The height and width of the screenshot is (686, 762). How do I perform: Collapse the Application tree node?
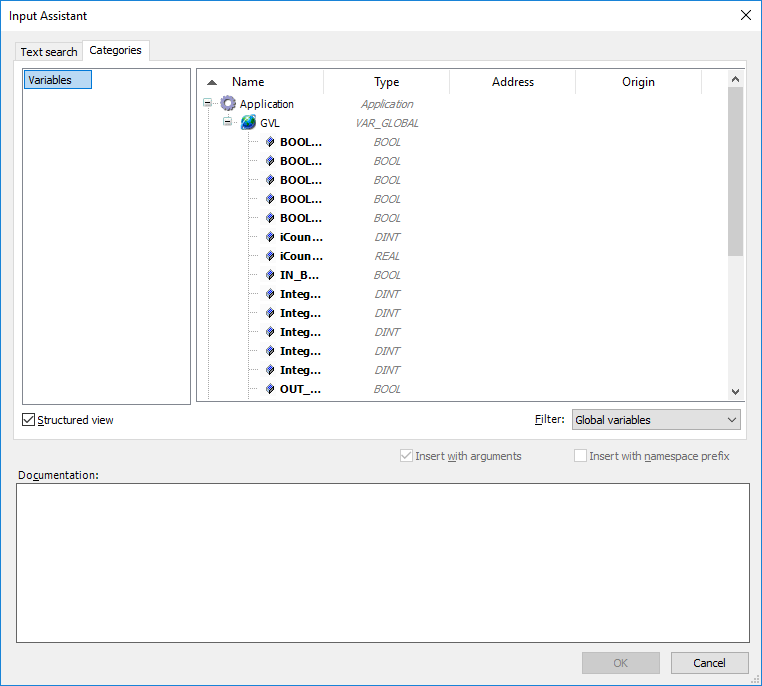[208, 104]
